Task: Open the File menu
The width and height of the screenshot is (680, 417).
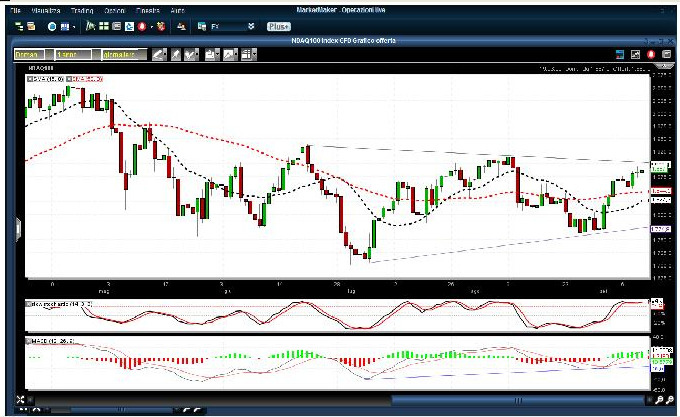Action: coord(15,9)
